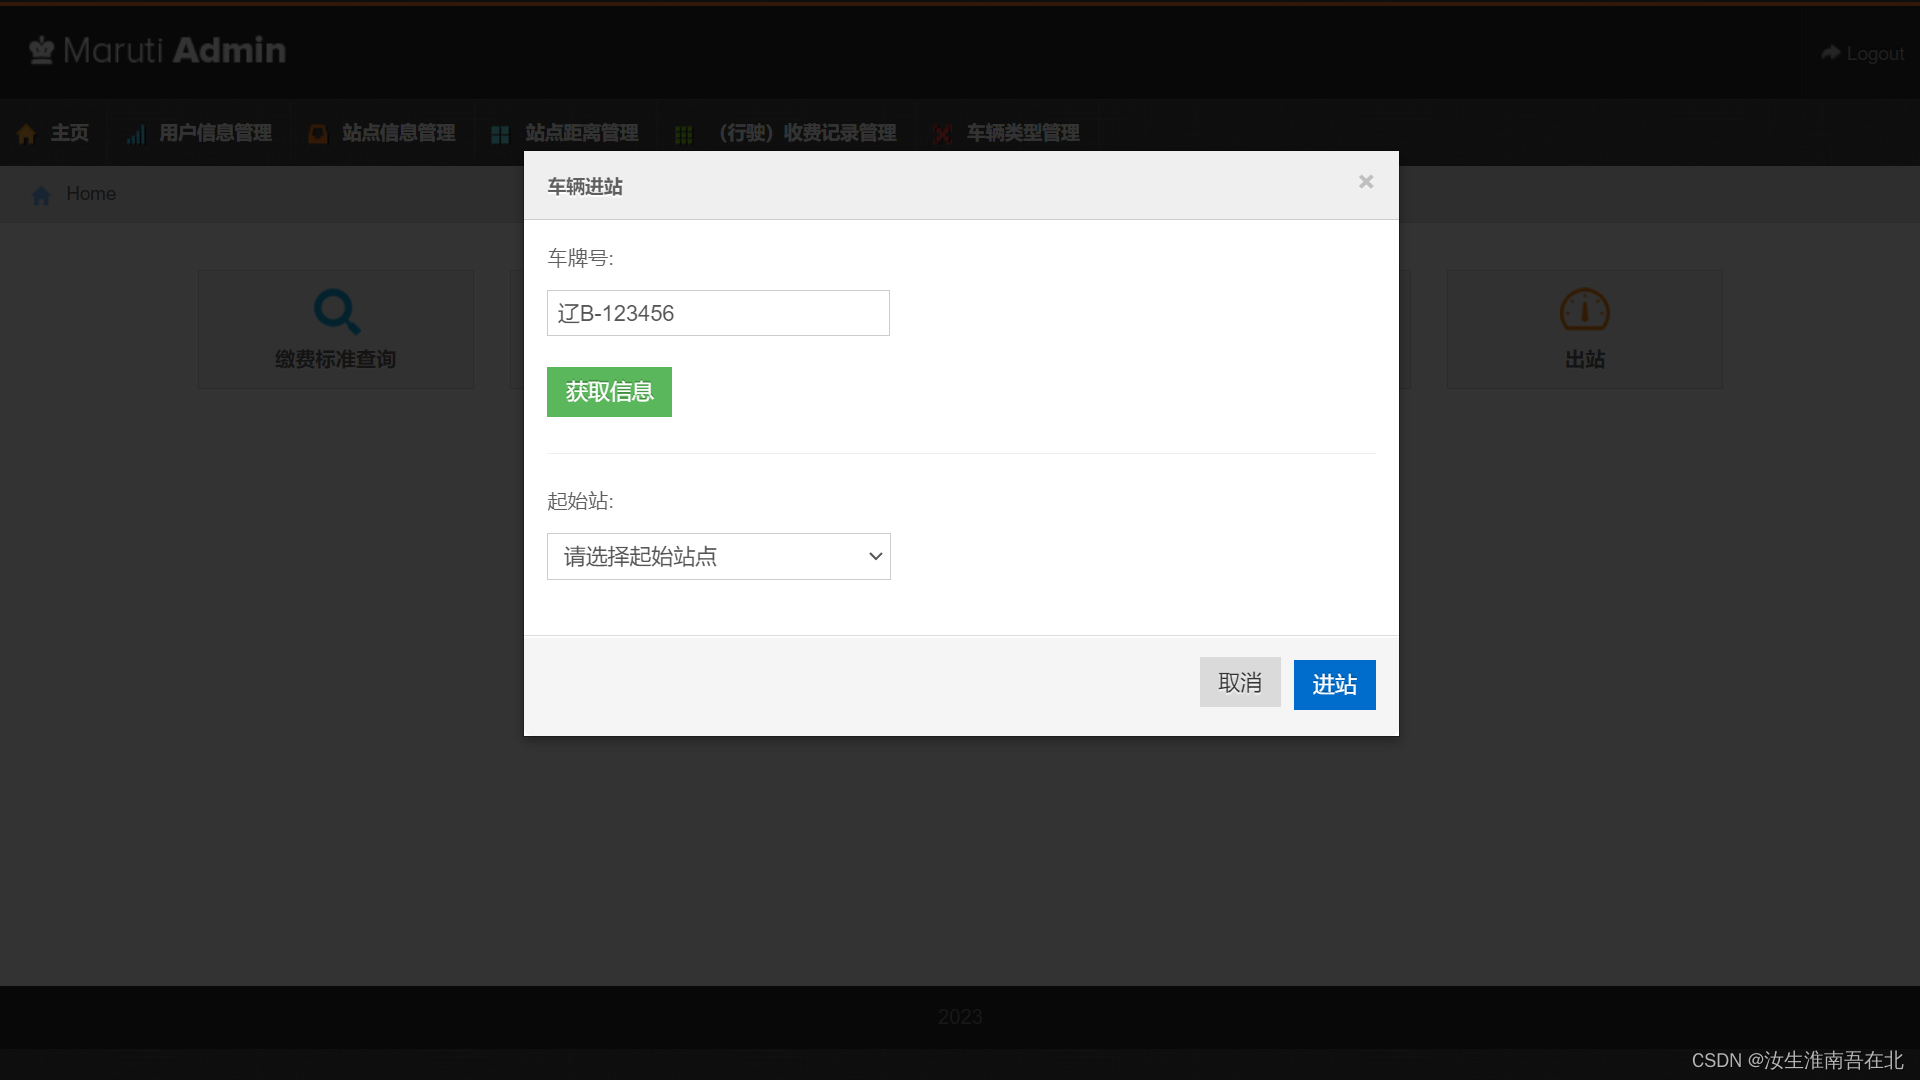Click the Logout link
This screenshot has height=1080, width=1920.
tap(1875, 54)
